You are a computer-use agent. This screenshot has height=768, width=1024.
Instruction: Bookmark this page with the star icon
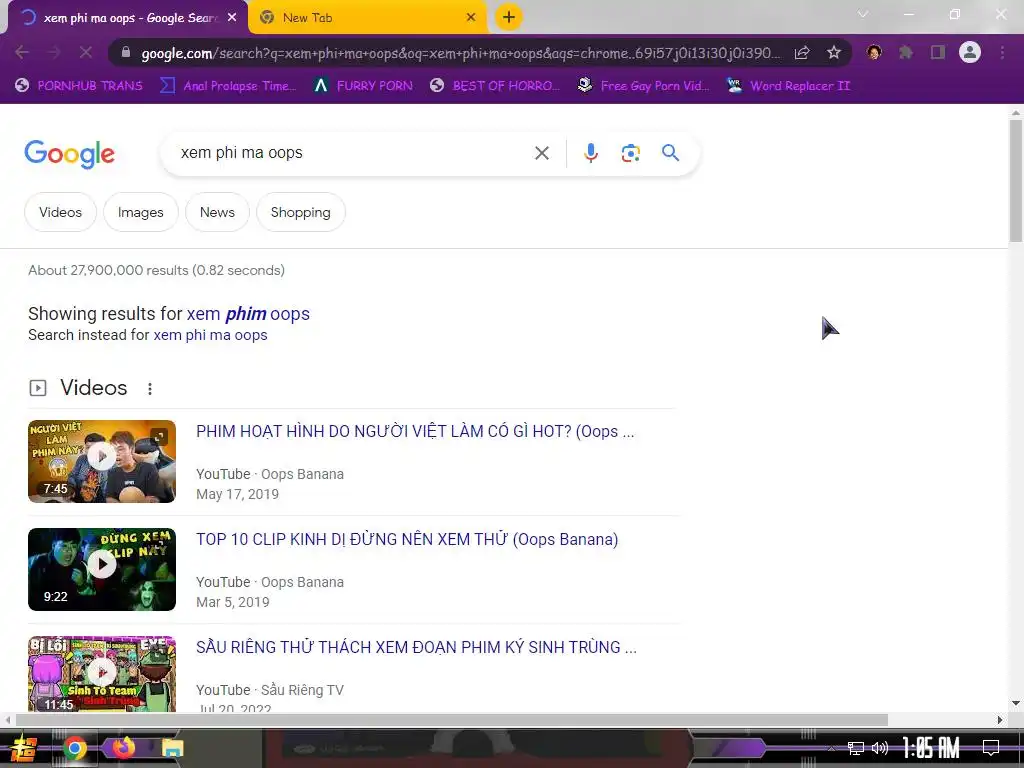(x=834, y=52)
